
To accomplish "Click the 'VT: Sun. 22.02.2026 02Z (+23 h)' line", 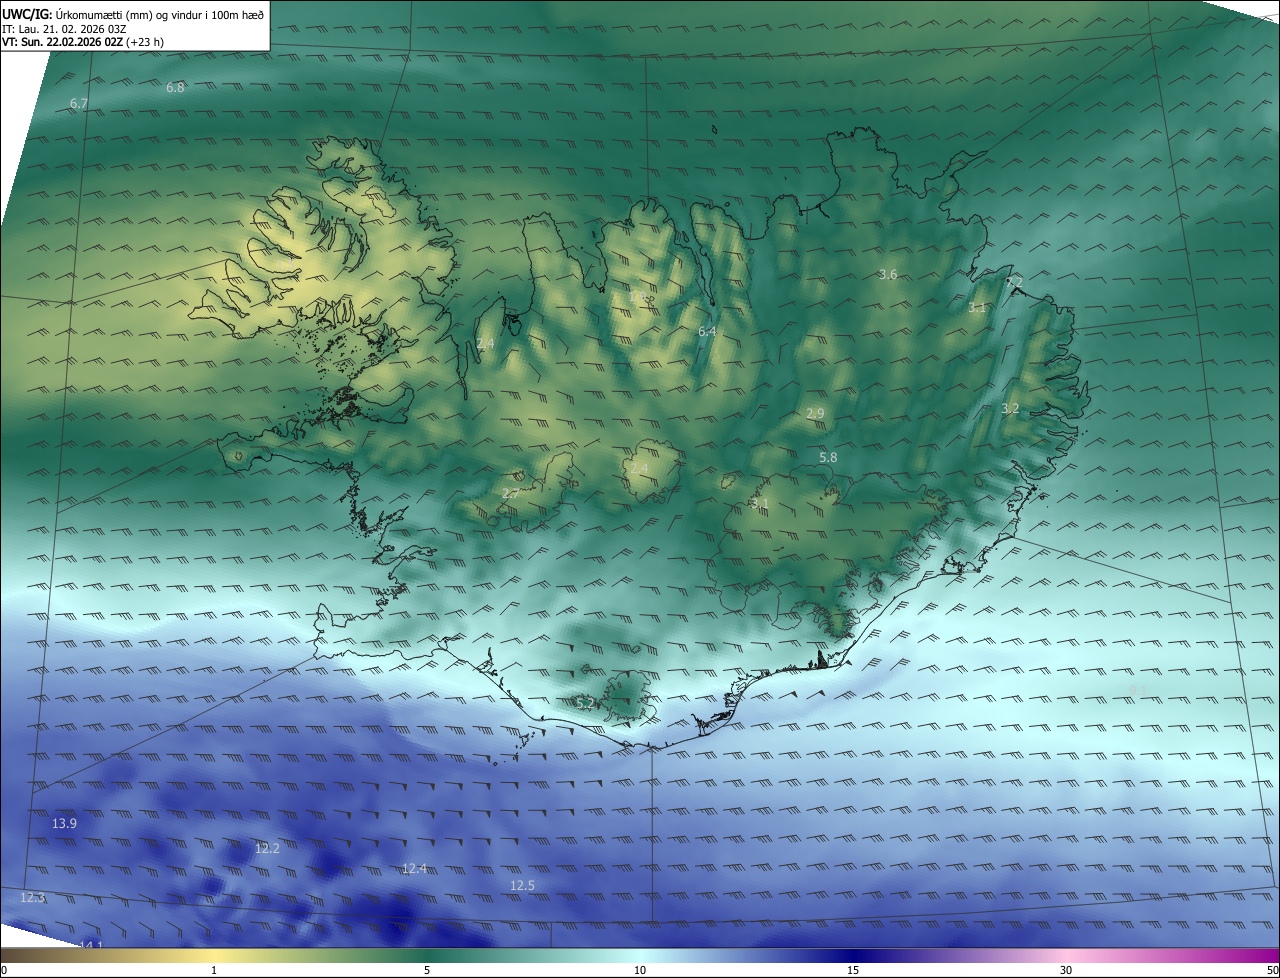I will (x=82, y=42).
